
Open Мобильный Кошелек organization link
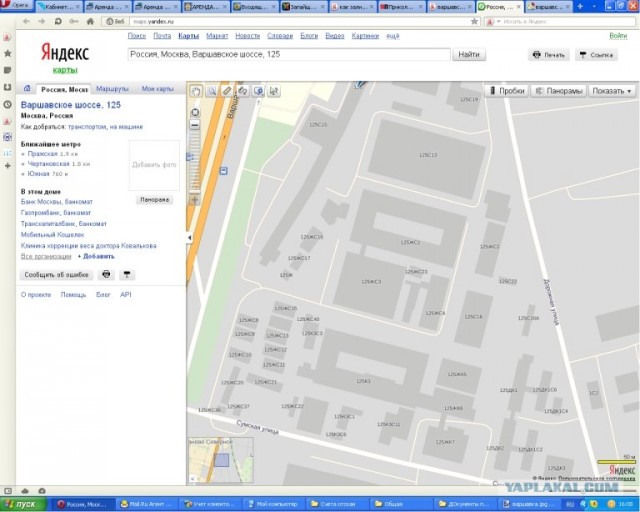click(x=52, y=235)
